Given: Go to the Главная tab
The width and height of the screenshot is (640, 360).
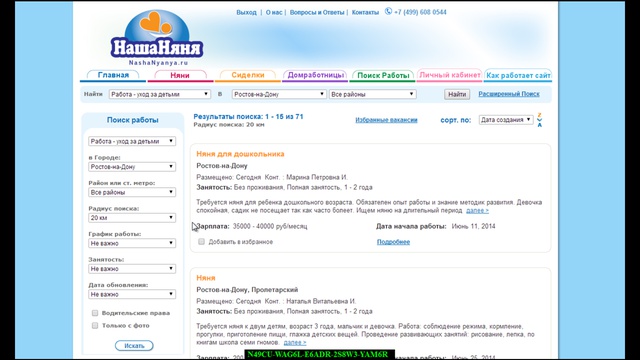Looking at the screenshot, I should pos(113,75).
